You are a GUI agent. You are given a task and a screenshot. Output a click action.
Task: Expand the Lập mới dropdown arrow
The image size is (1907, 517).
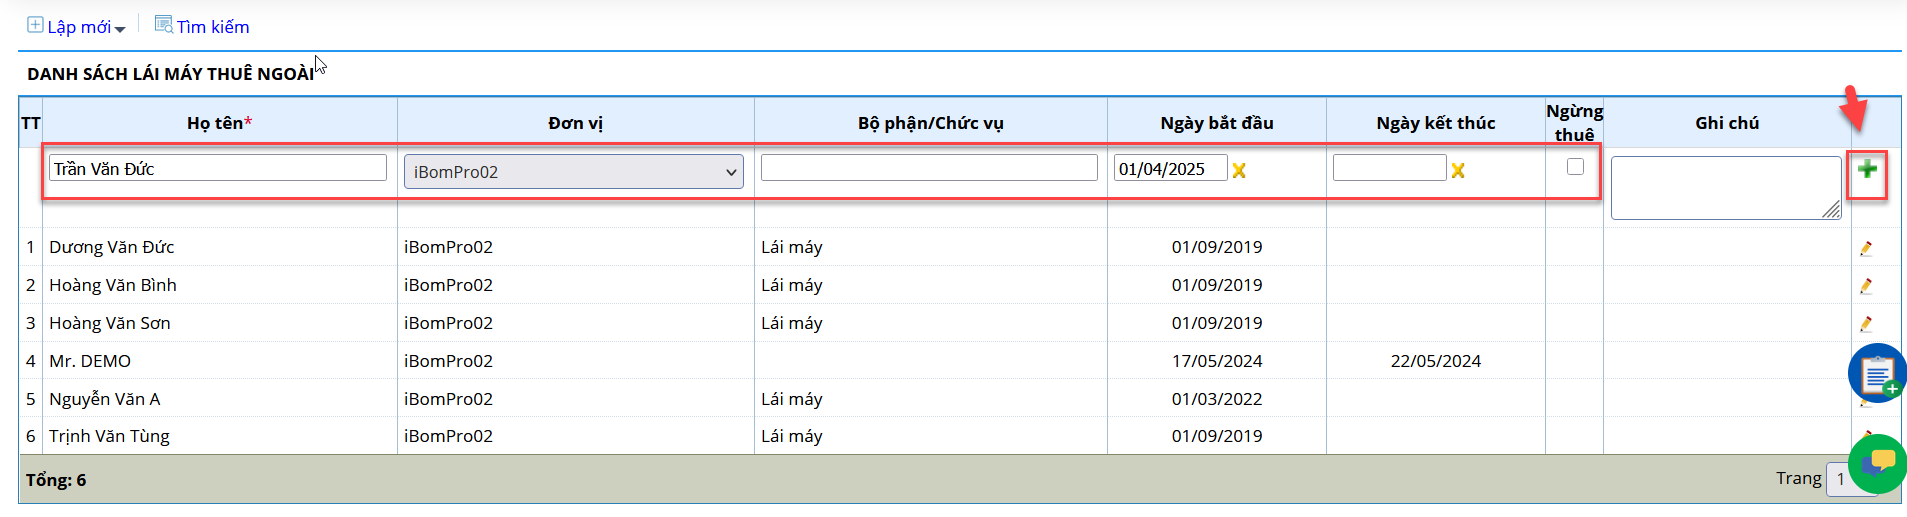click(120, 29)
